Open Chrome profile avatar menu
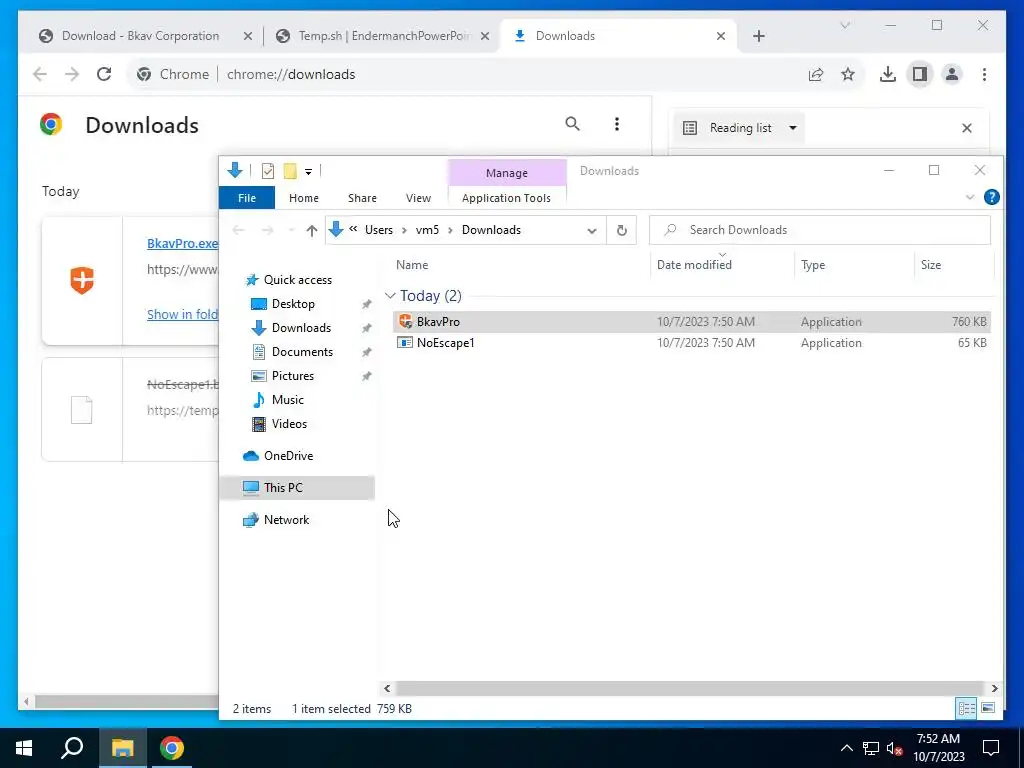 click(x=952, y=74)
